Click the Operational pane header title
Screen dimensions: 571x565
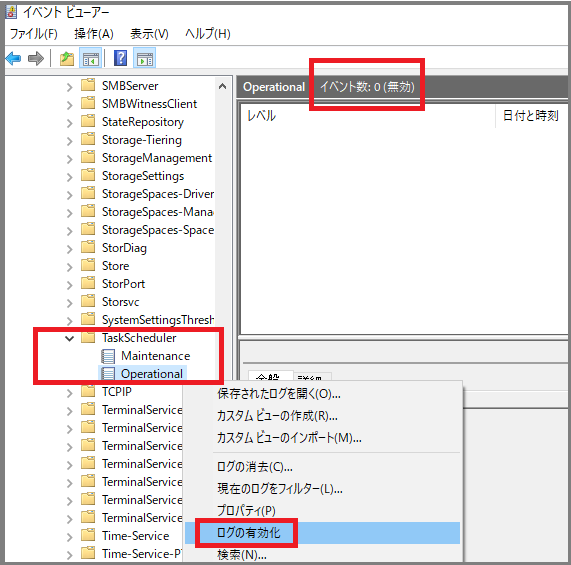click(274, 87)
